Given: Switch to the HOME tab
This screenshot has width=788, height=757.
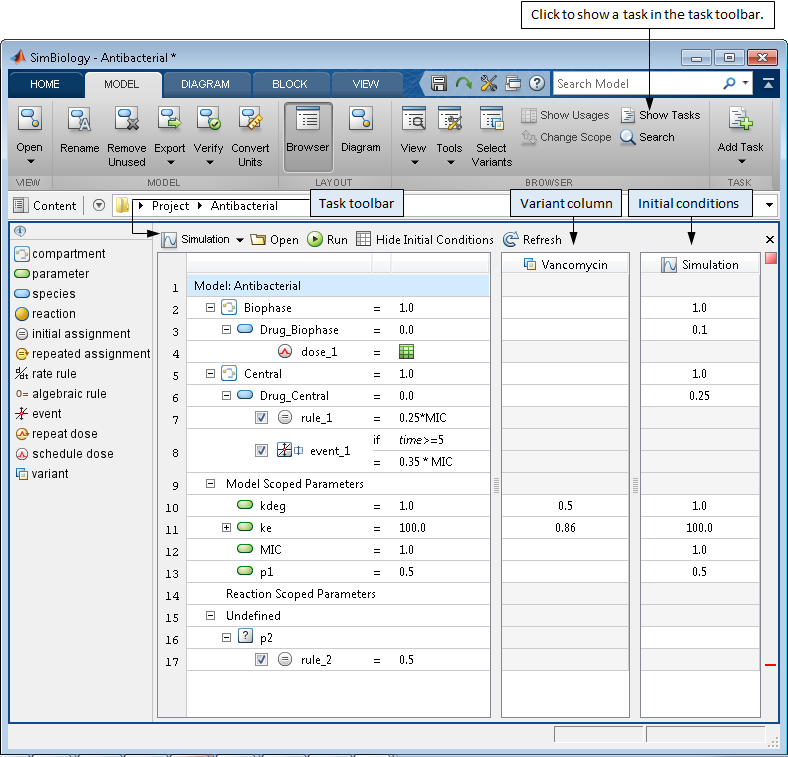Looking at the screenshot, I should [x=45, y=84].
